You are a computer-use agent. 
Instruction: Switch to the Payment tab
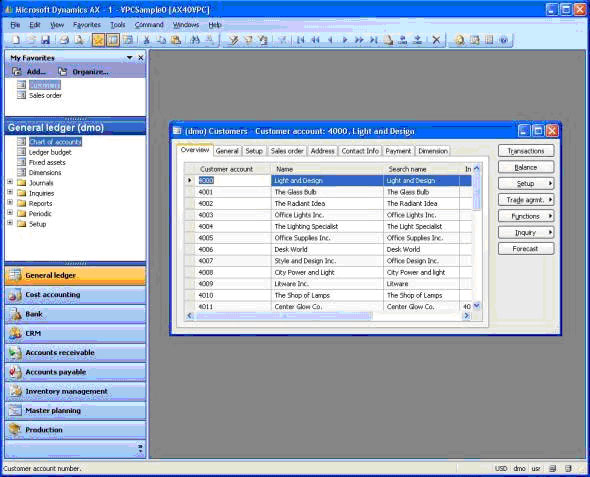pos(398,151)
